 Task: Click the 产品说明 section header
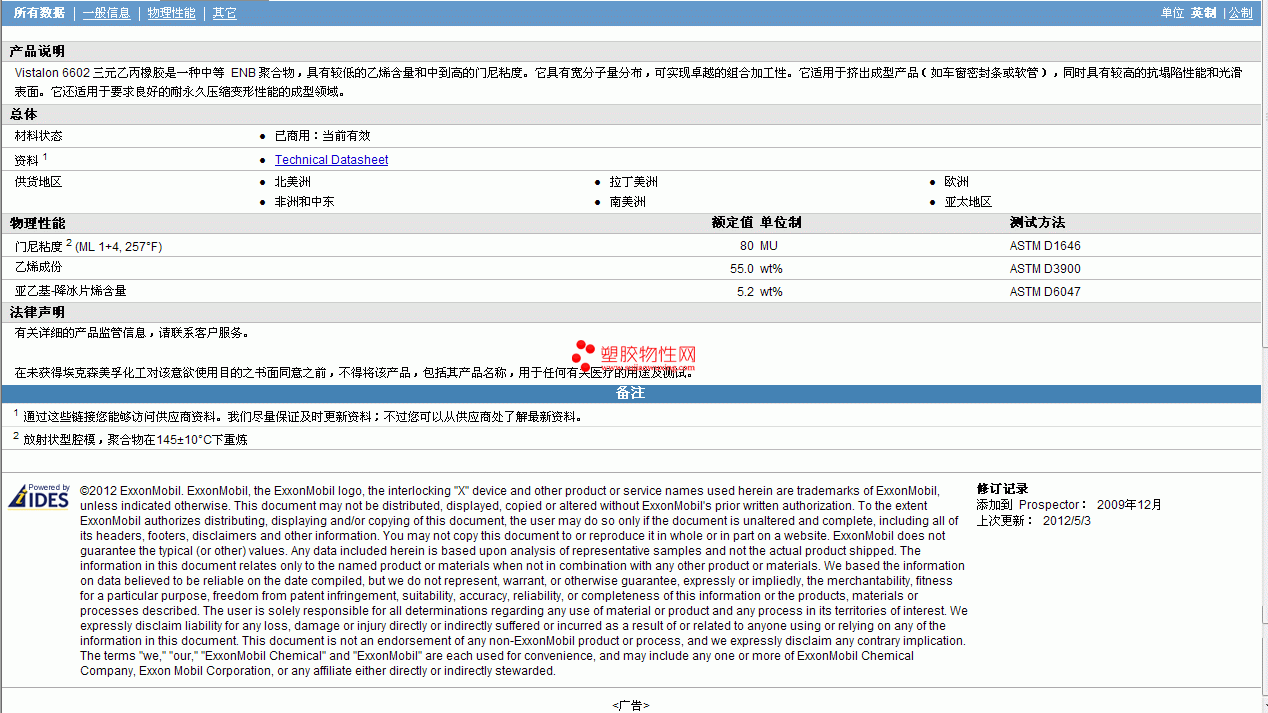point(37,51)
